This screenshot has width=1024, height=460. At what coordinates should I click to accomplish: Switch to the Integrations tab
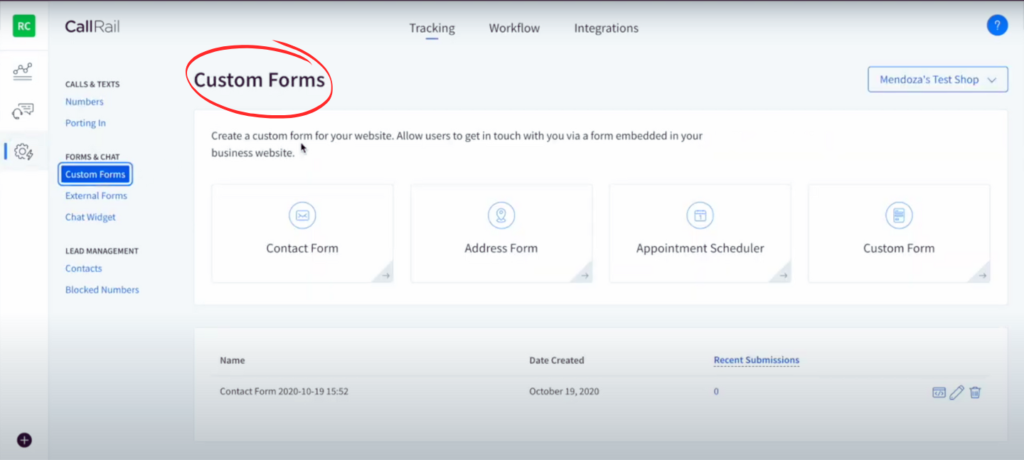click(x=606, y=28)
